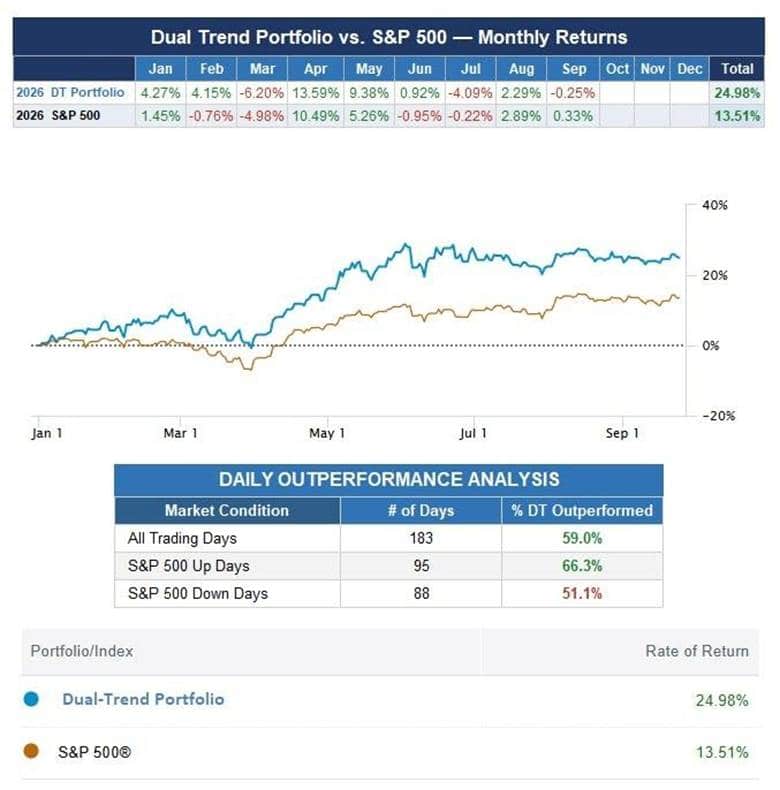The width and height of the screenshot is (780, 790).
Task: Click the 51.1% down days value
Action: click(x=582, y=593)
